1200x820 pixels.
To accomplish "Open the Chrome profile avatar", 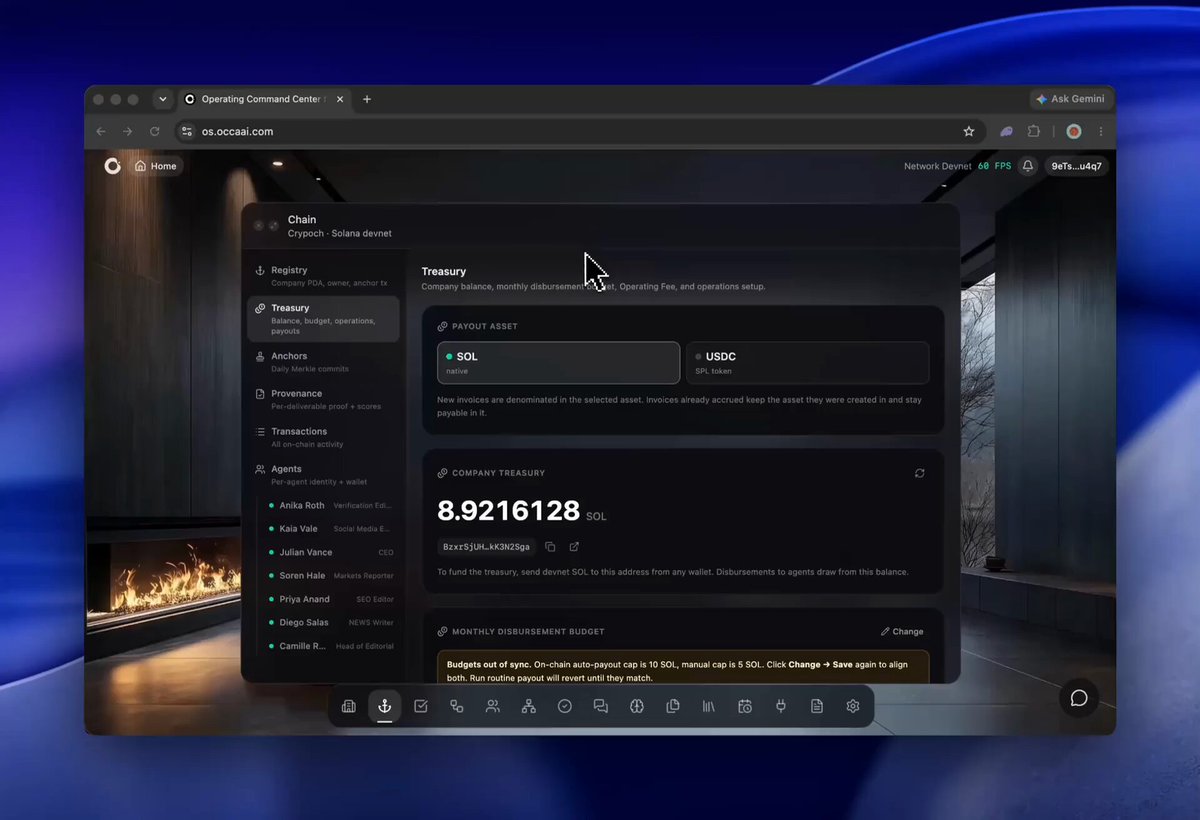I will pyautogui.click(x=1074, y=131).
